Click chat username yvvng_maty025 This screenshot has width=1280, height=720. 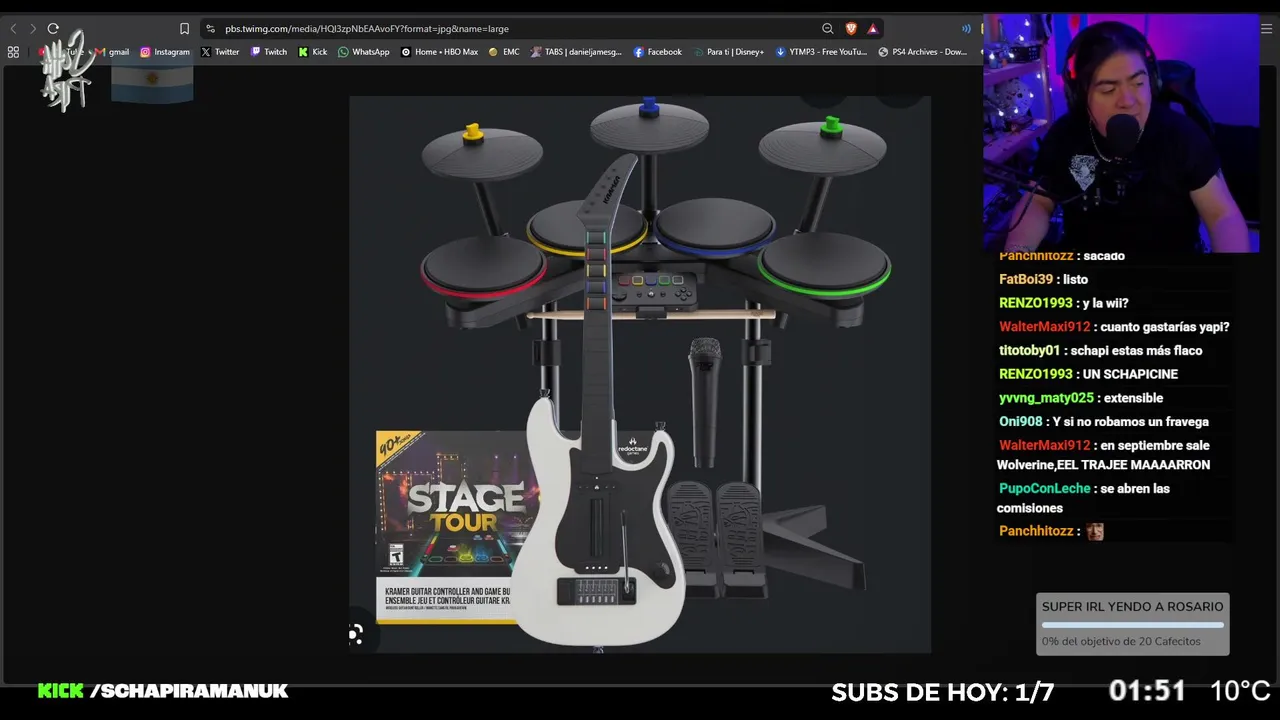(1046, 398)
